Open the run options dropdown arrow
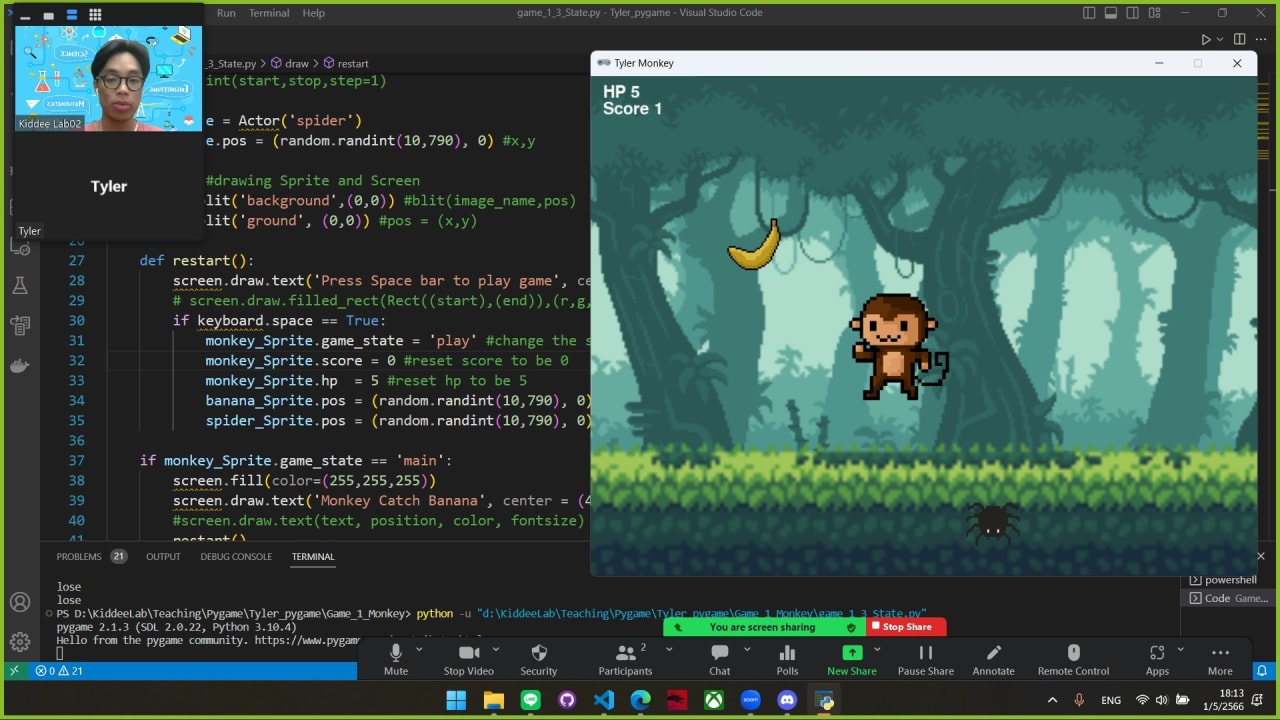The image size is (1280, 720). pyautogui.click(x=1221, y=39)
